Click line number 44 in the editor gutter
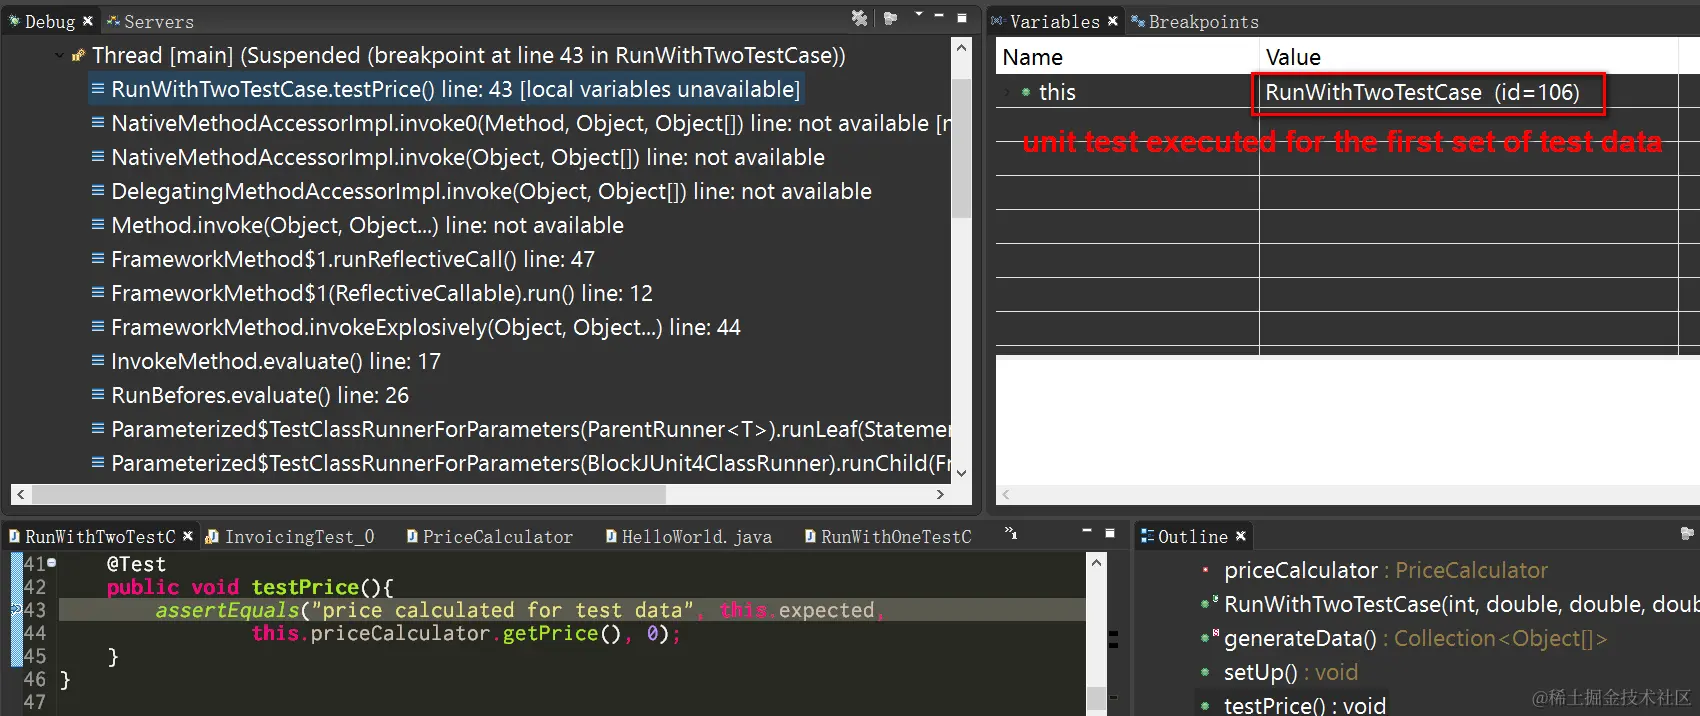This screenshot has height=716, width=1700. (35, 633)
